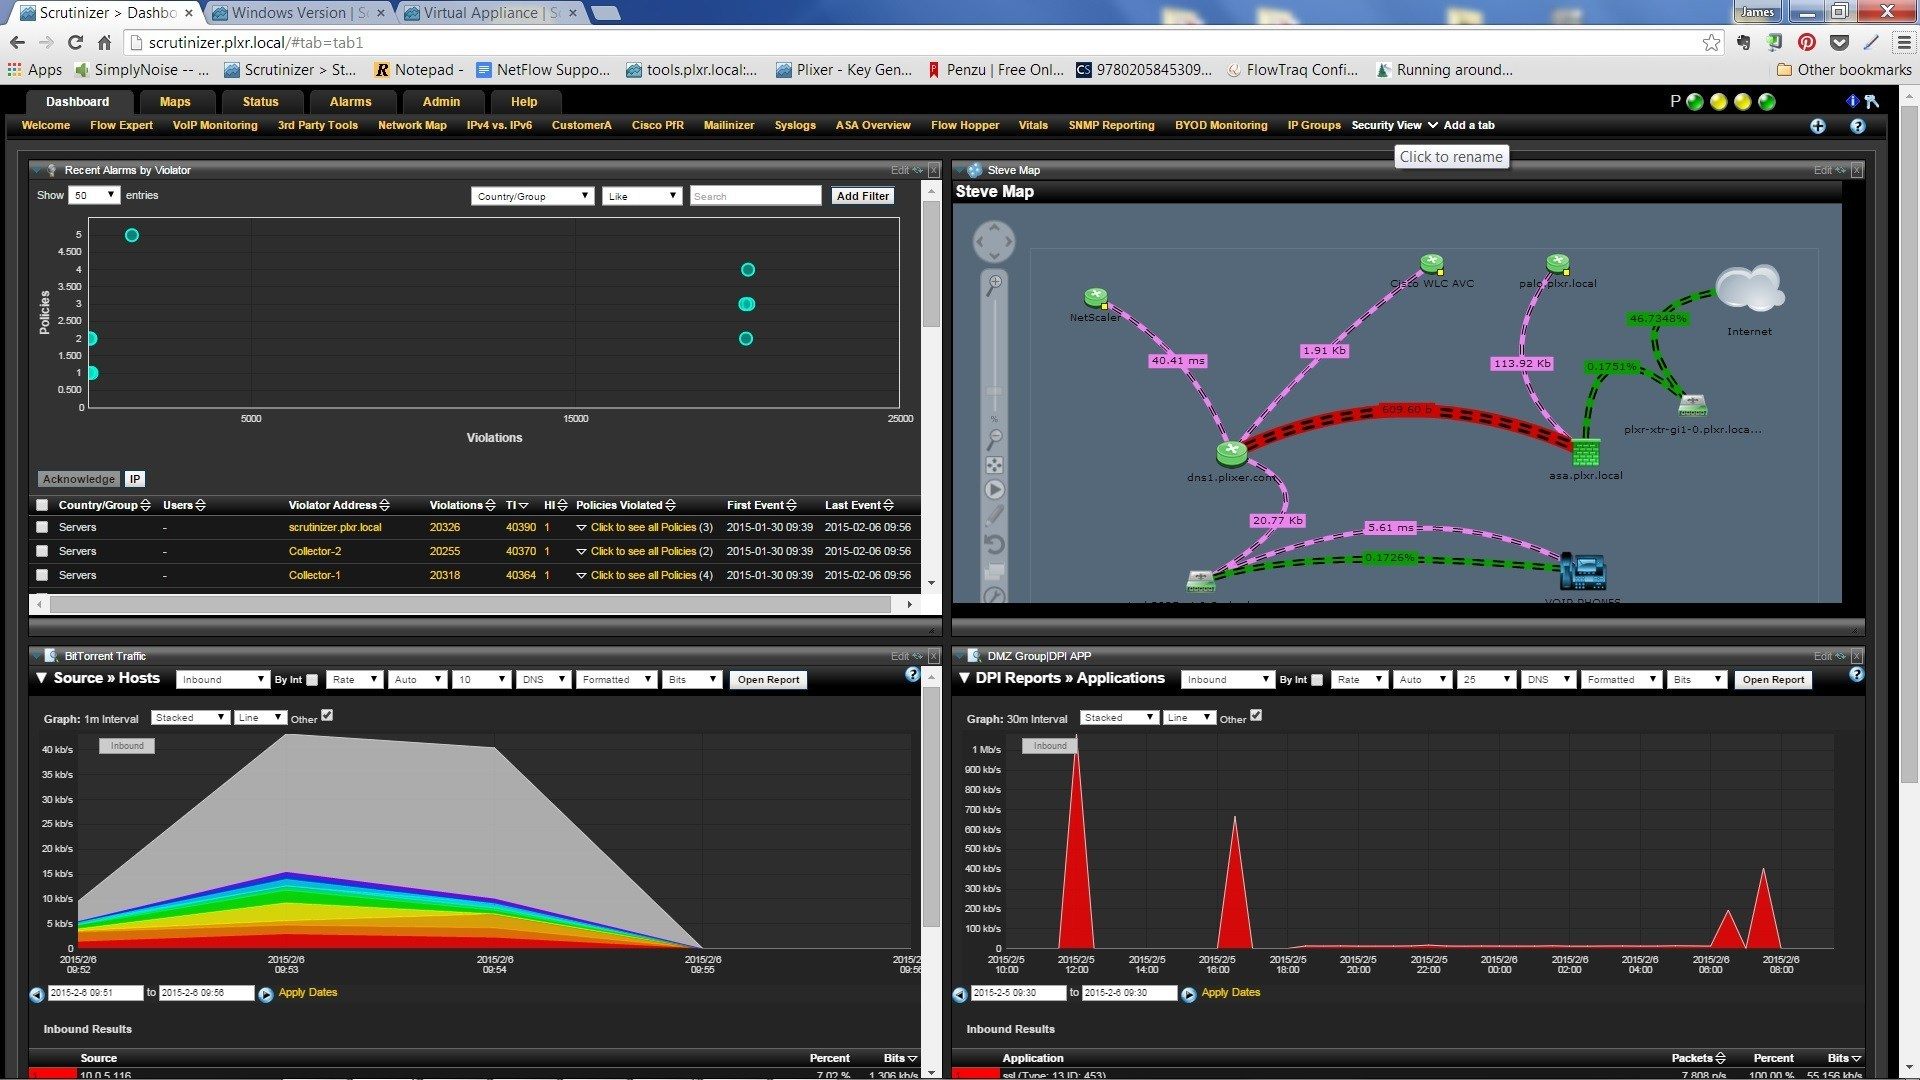This screenshot has height=1080, width=1920.
Task: Click the Add Filter button
Action: pos(863,196)
